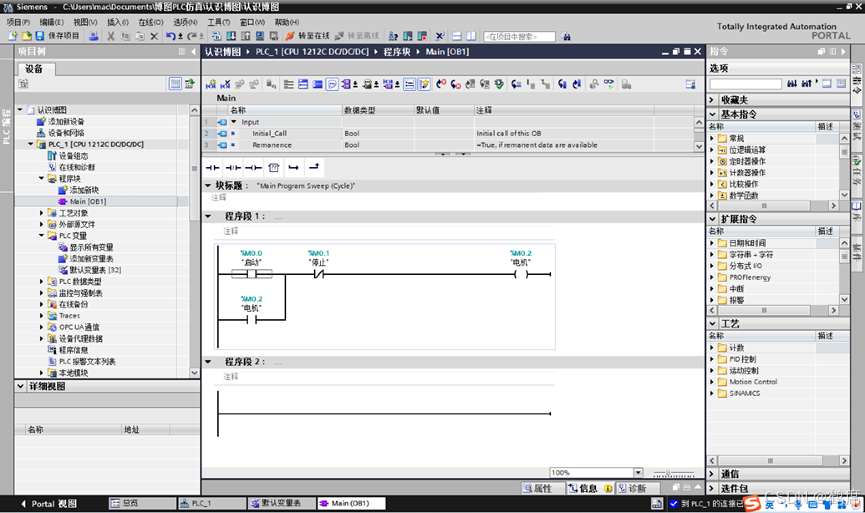Click the Open project icon
The image size is (865, 513).
[x=26, y=36]
